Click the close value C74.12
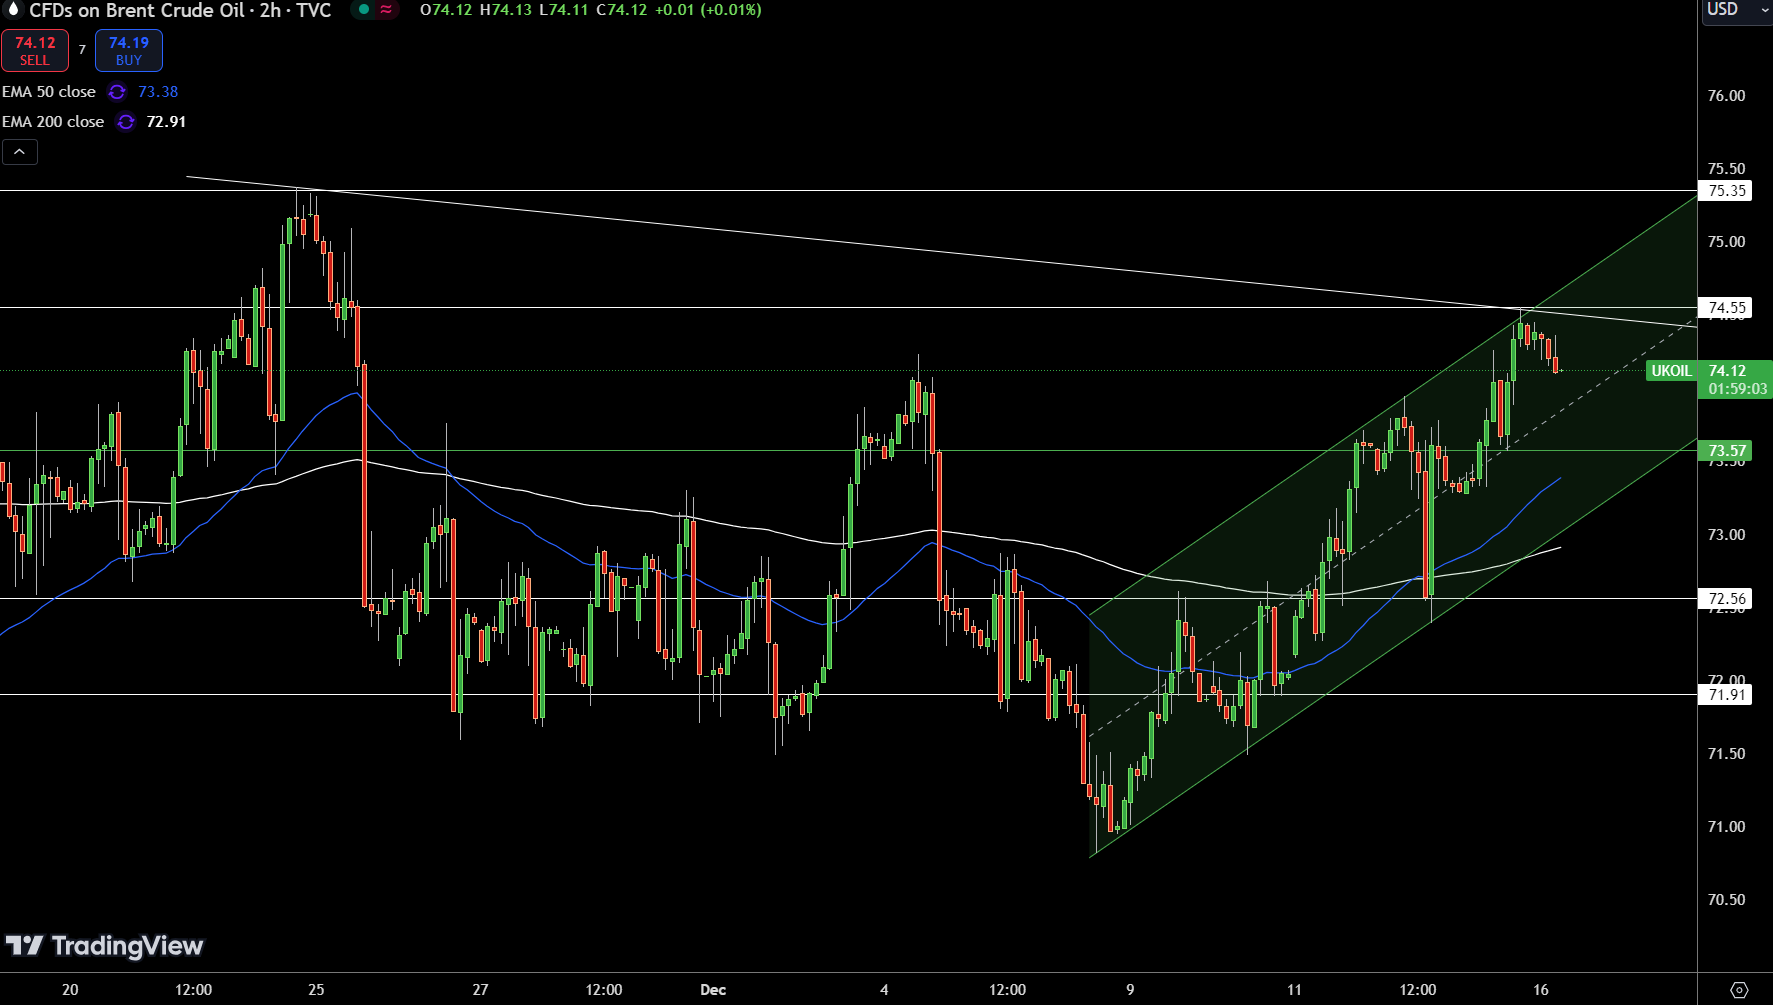This screenshot has width=1773, height=1005. [x=621, y=10]
